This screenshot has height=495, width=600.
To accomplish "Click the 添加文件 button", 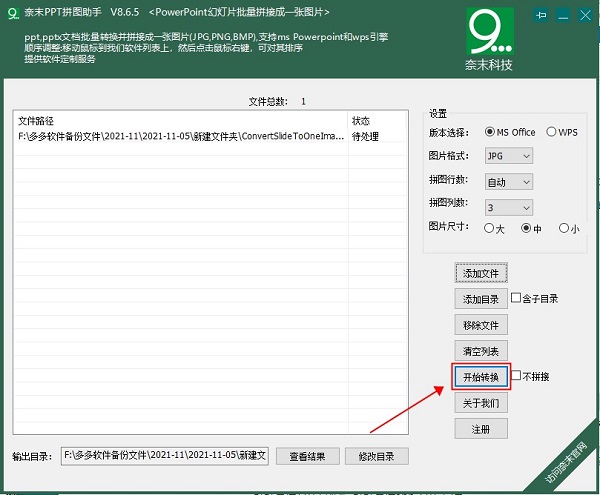I will coord(481,273).
